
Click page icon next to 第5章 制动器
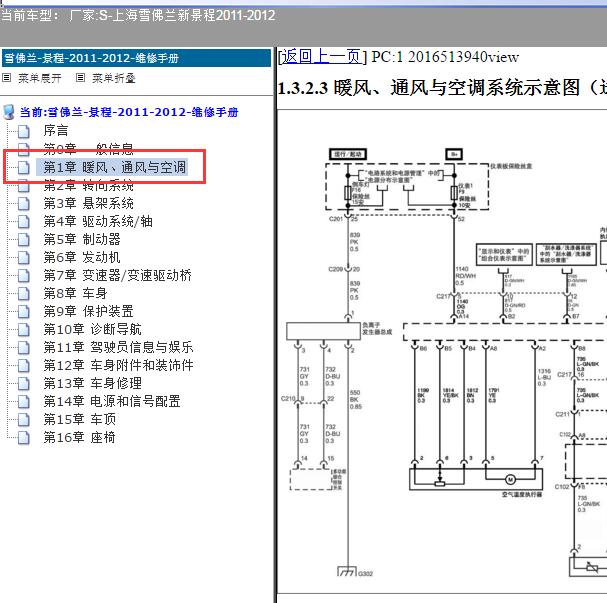coord(24,240)
